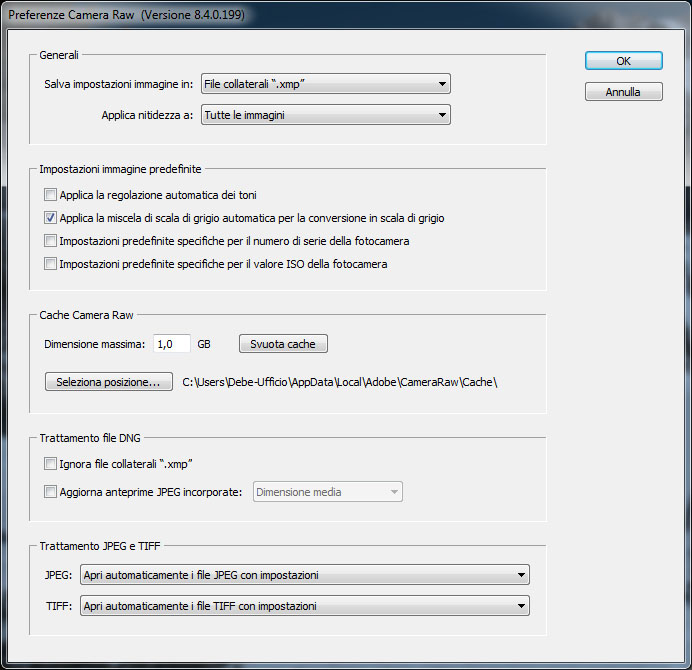This screenshot has height=670, width=692.
Task: Open the "Salva impostazioni immagine in" dropdown
Action: 325,84
